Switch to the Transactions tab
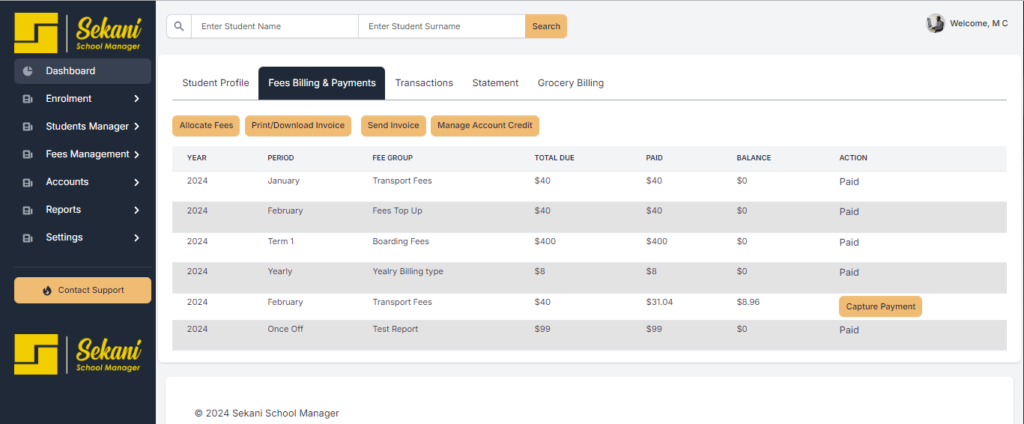 point(424,83)
